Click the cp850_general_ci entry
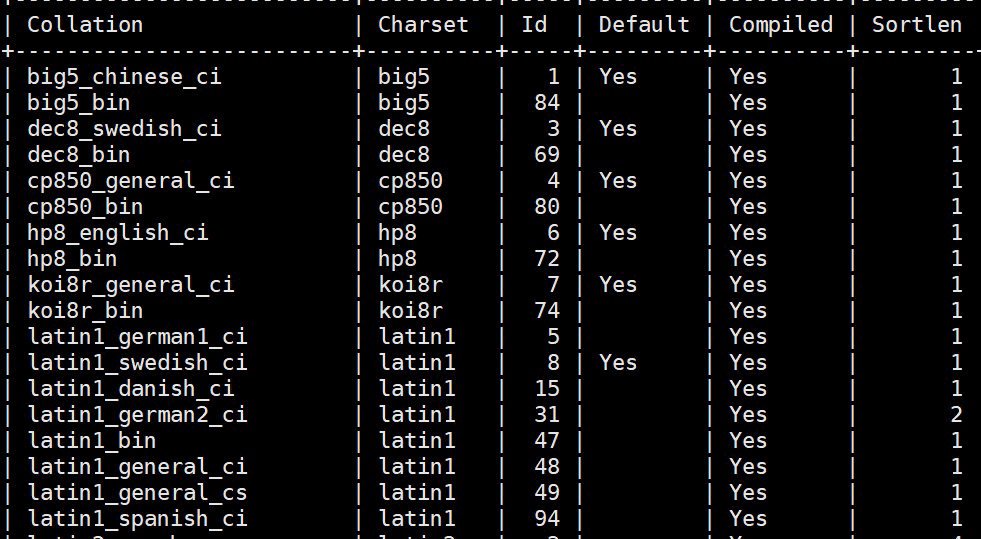Viewport: 981px width, 539px height. click(x=130, y=180)
